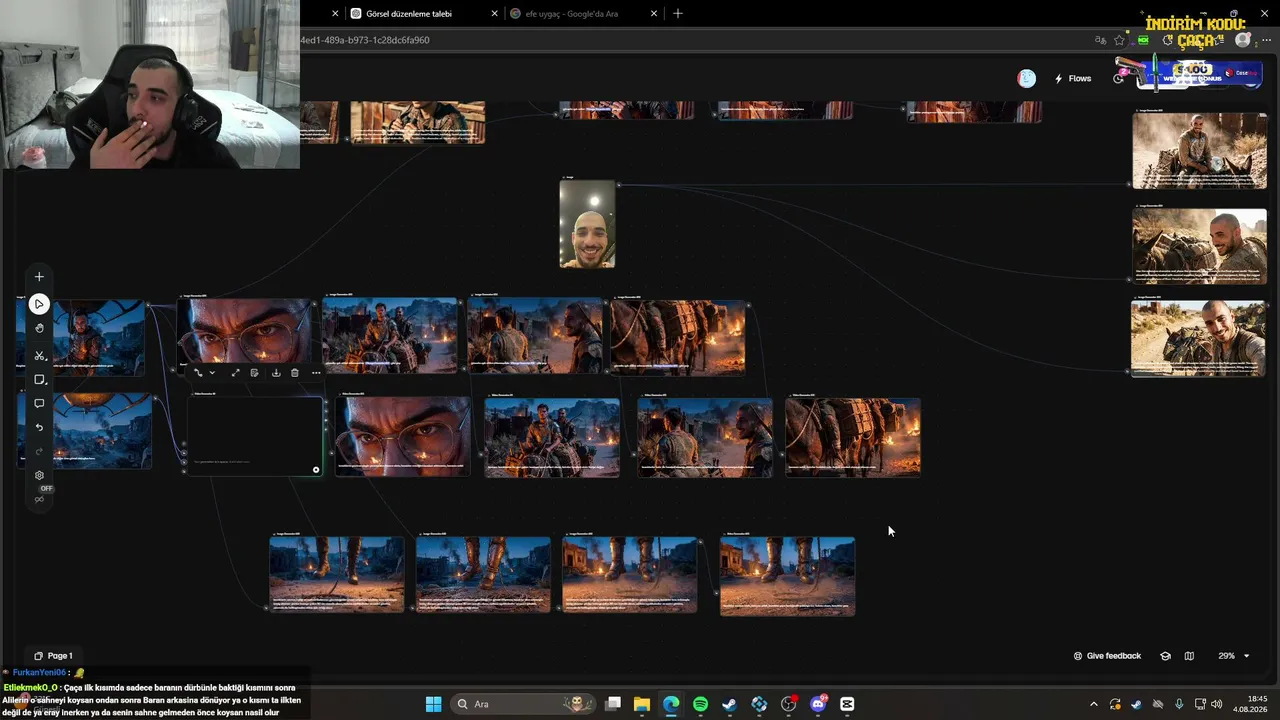
Task: Expand the connection type dropdown arrow
Action: pos(212,373)
